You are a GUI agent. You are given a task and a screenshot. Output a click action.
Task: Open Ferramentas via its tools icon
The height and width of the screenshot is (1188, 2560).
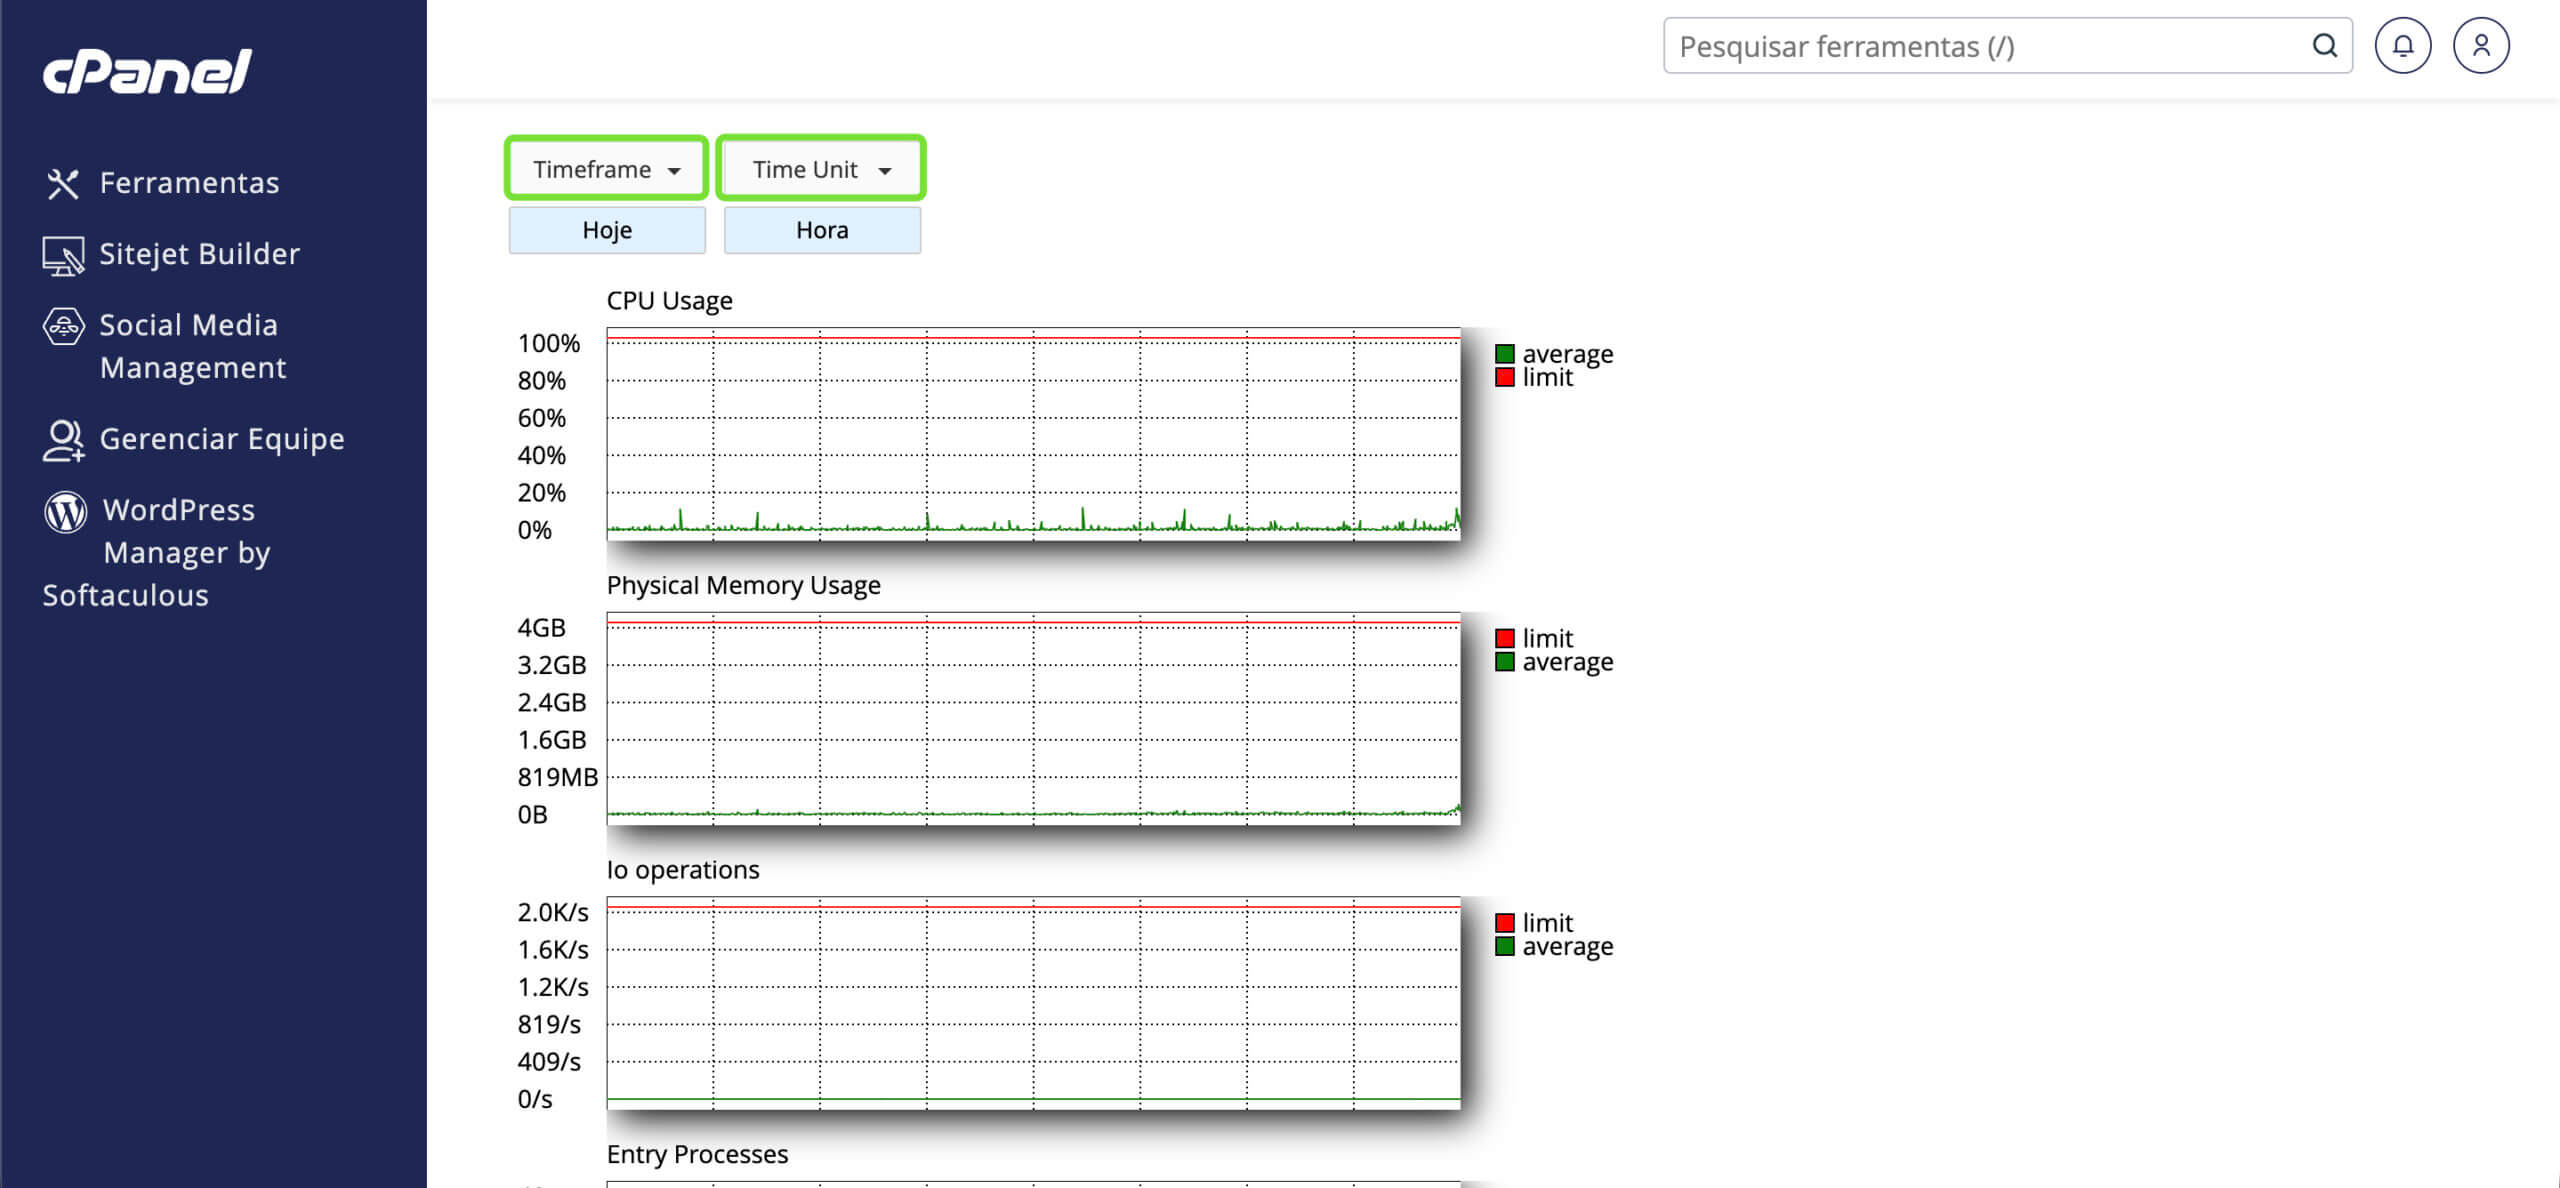63,184
